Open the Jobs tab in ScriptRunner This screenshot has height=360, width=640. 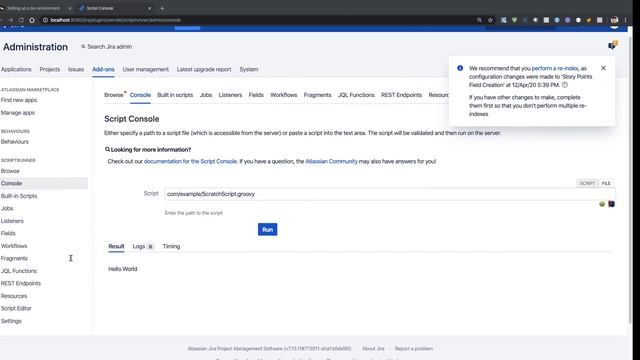tap(206, 95)
